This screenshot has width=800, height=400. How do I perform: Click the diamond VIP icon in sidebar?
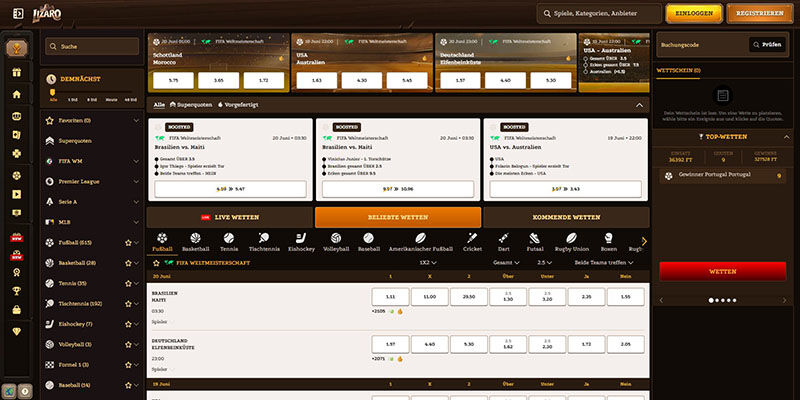coord(17,332)
